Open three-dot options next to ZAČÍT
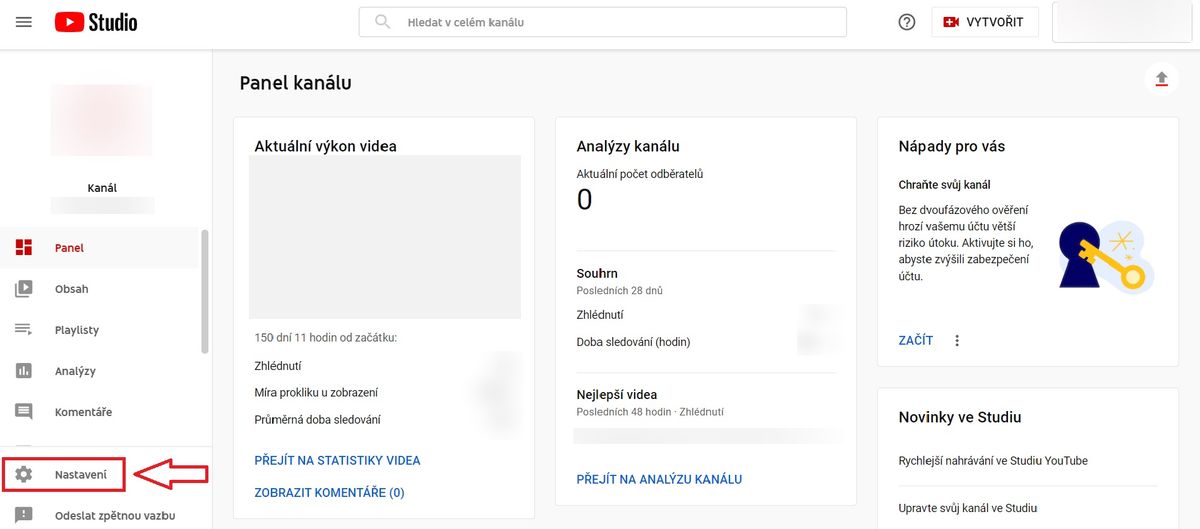This screenshot has height=529, width=1200. [x=957, y=340]
